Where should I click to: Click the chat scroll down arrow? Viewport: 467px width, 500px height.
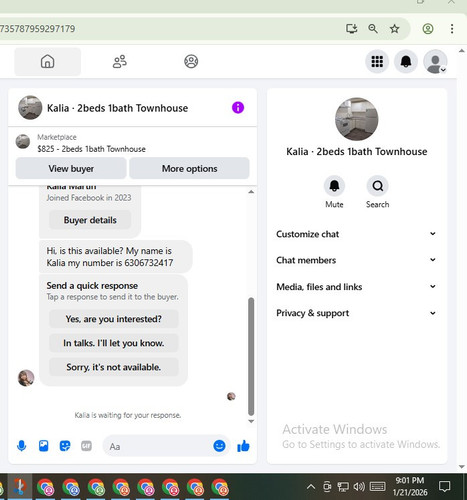251,421
